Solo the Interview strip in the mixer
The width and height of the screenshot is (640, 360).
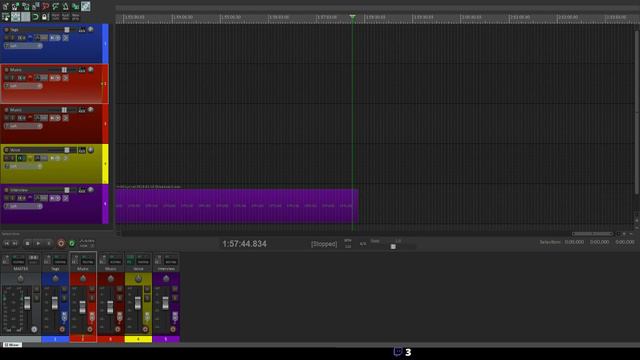point(175,298)
